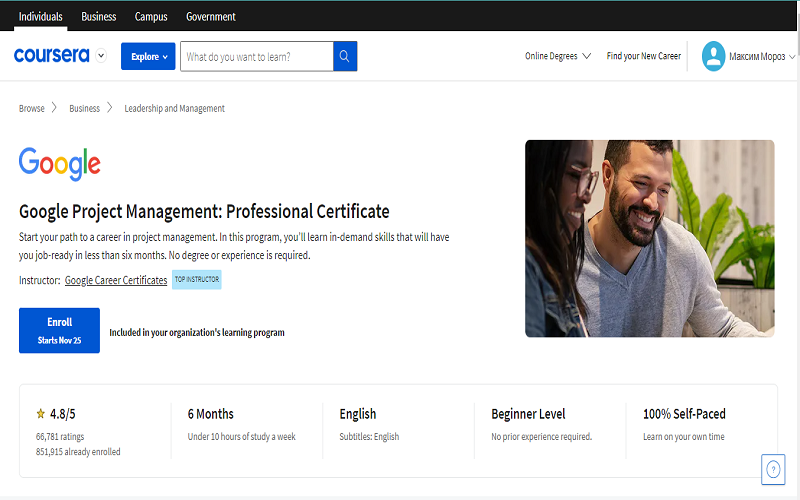Image resolution: width=800 pixels, height=500 pixels.
Task: Expand the dropdown beside Coursera logo
Action: (x=101, y=57)
